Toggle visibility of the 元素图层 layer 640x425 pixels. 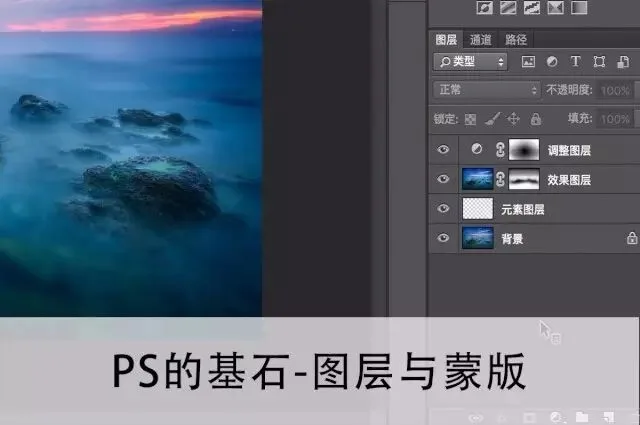[443, 209]
